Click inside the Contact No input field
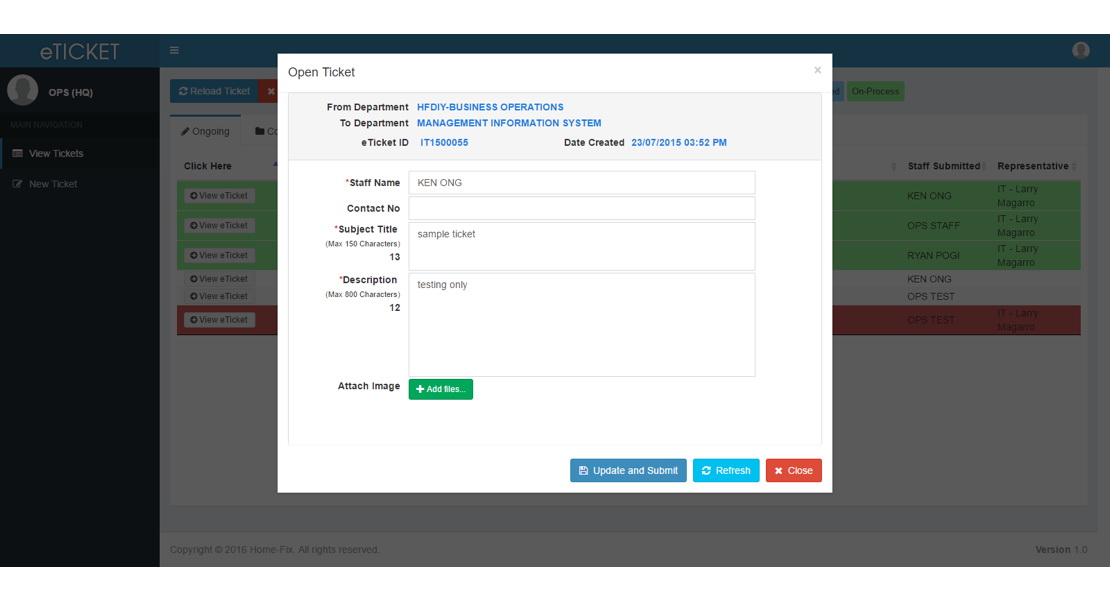This screenshot has width=1110, height=600. click(580, 207)
